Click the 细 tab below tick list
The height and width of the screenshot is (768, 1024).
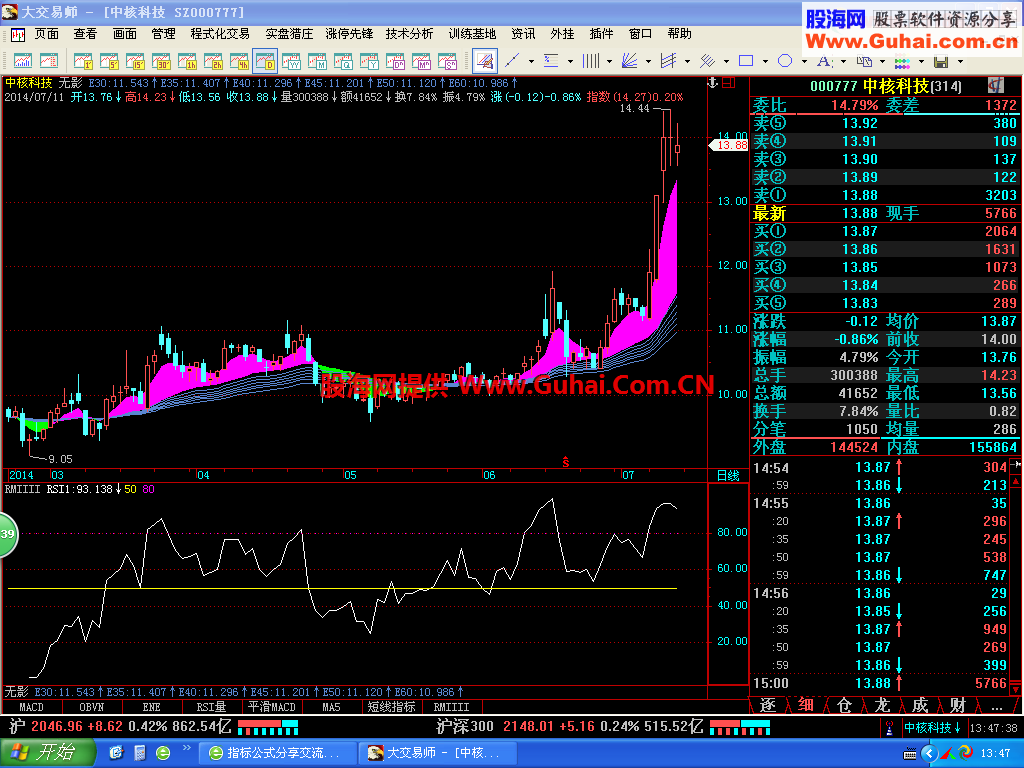coord(806,705)
